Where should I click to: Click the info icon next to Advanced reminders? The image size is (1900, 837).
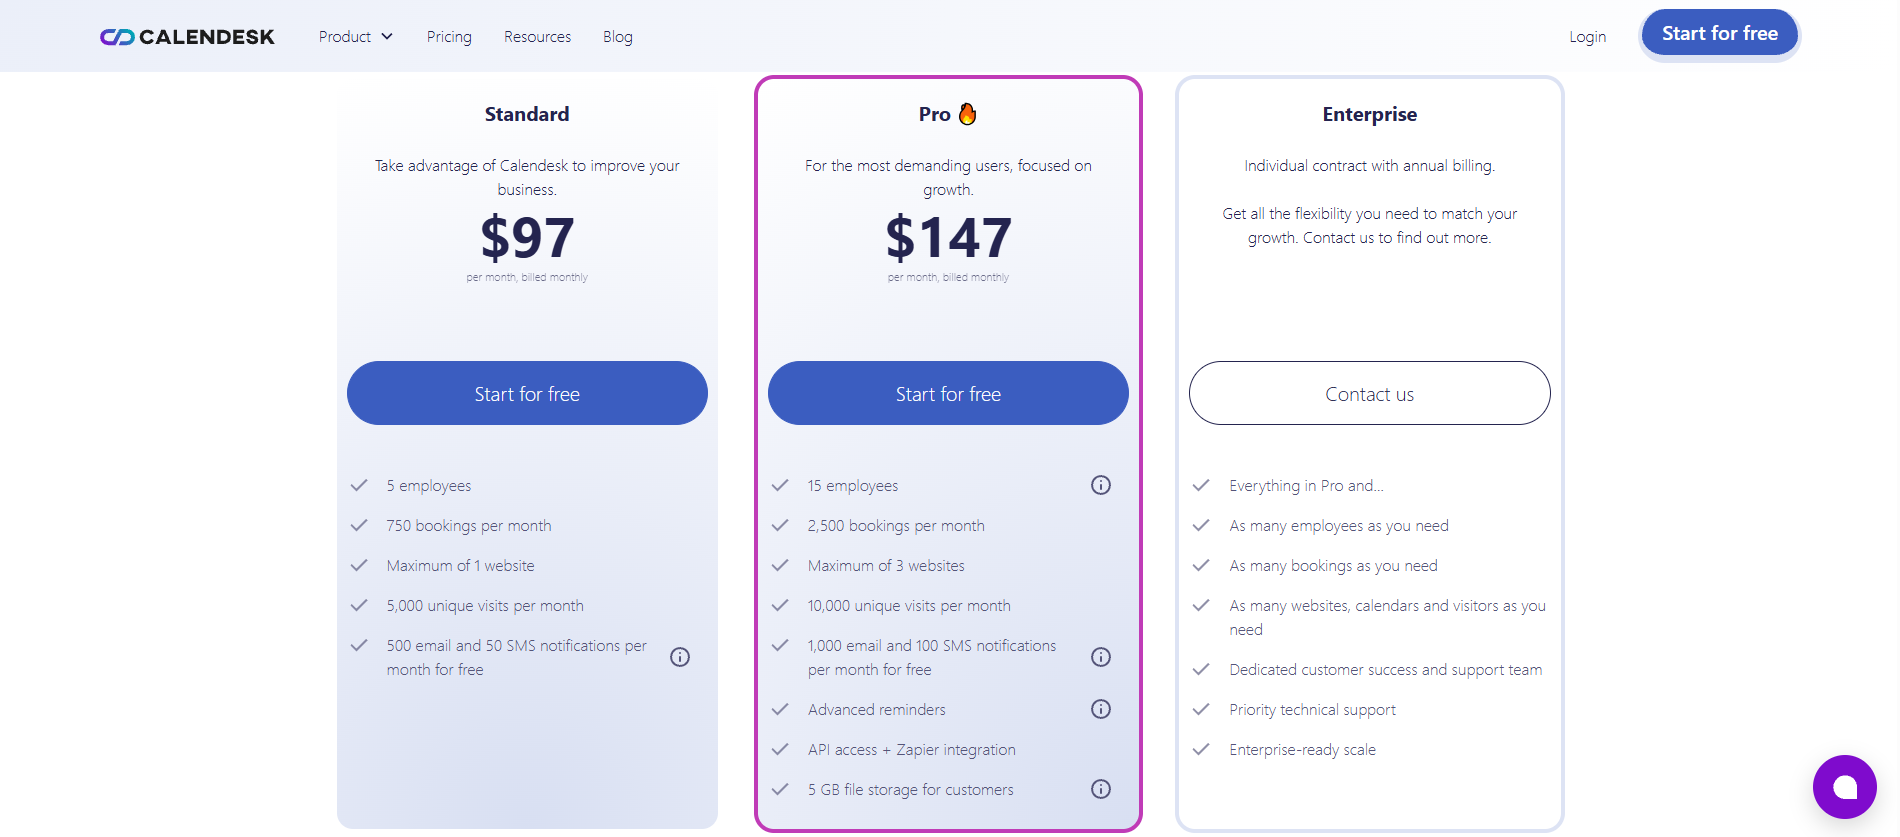point(1100,709)
